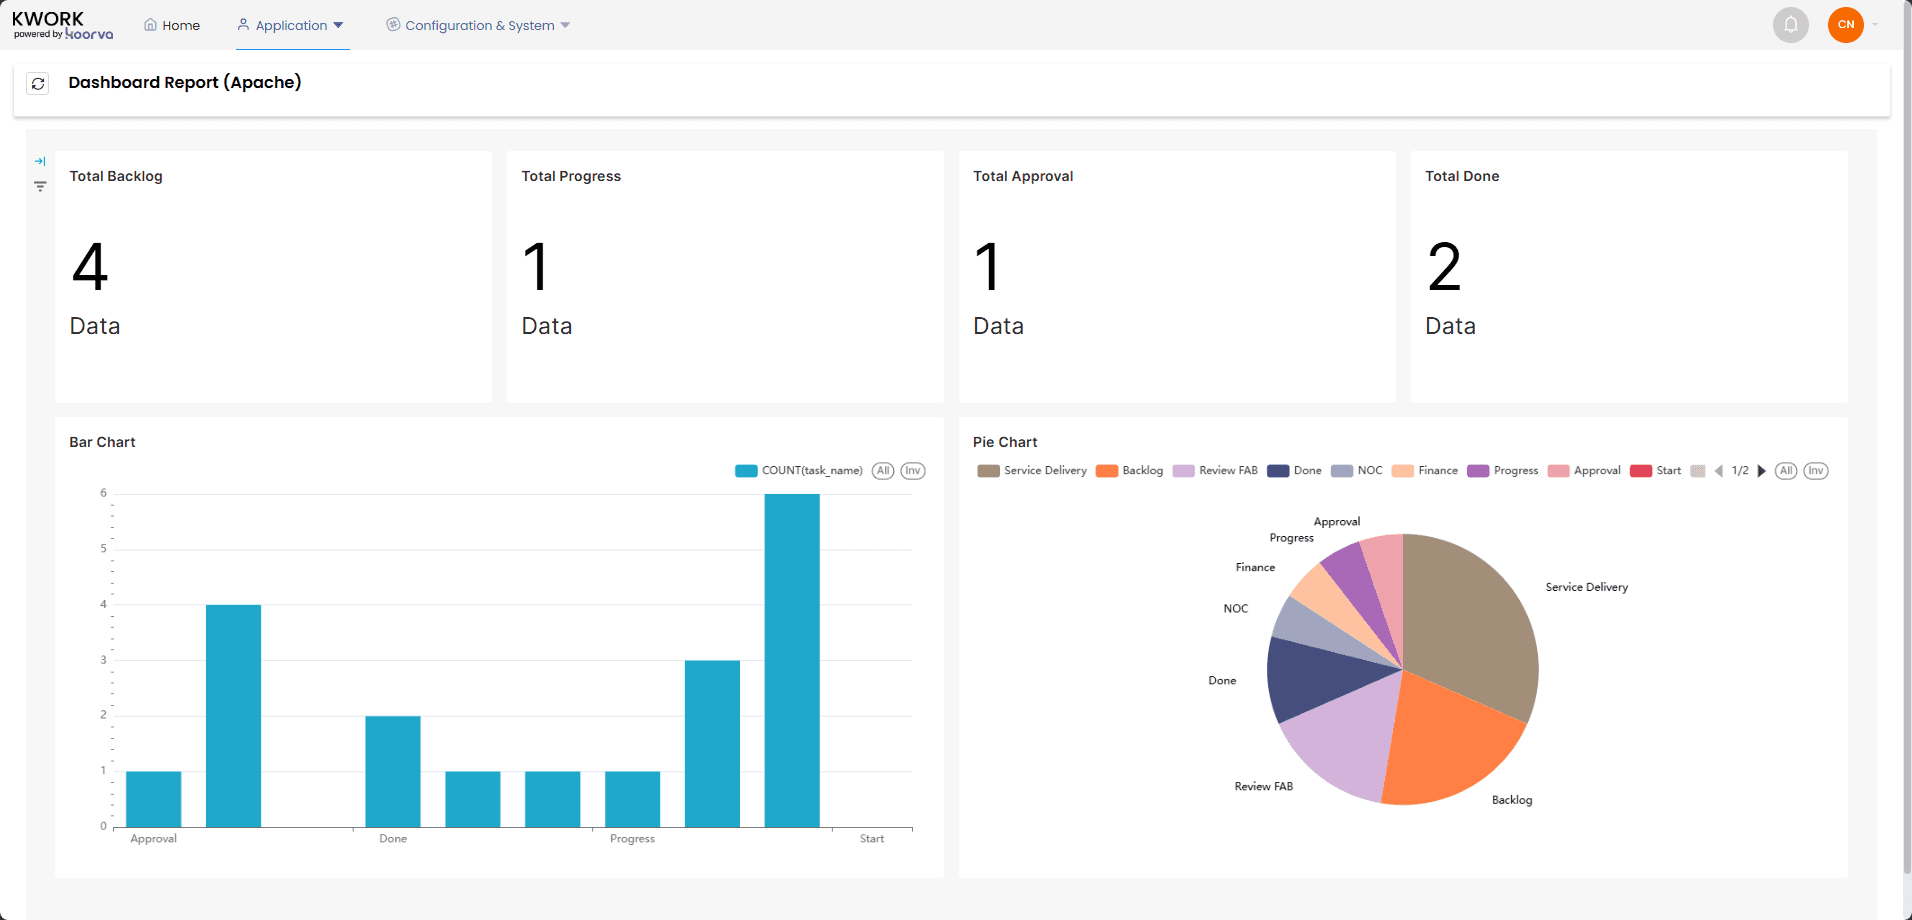Expand Configuration & System dropdown
The width and height of the screenshot is (1912, 920).
click(478, 25)
